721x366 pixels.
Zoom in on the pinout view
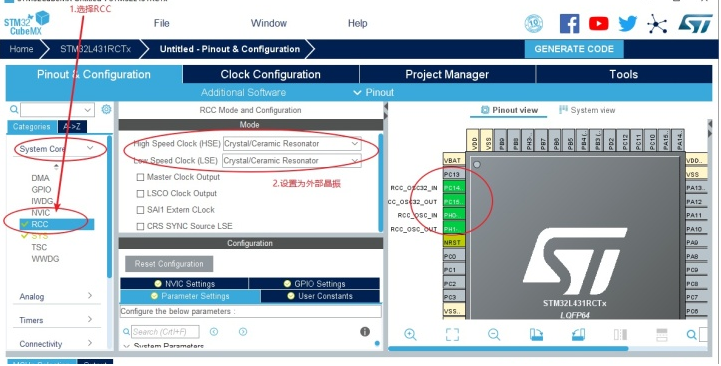[x=410, y=334]
